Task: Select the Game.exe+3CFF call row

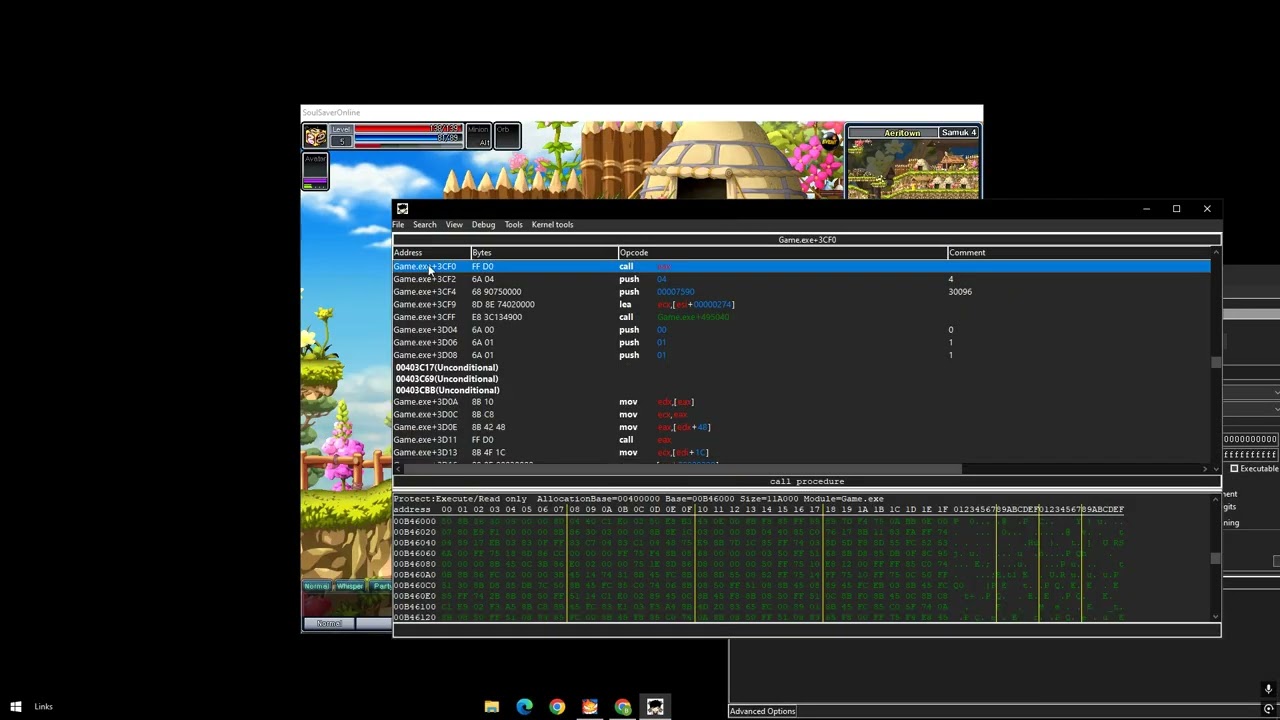Action: click(801, 317)
